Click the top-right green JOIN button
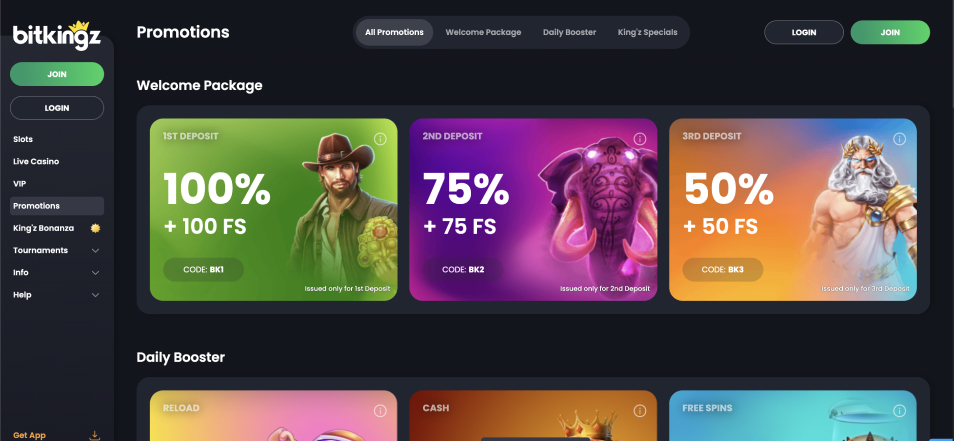 pyautogui.click(x=890, y=32)
